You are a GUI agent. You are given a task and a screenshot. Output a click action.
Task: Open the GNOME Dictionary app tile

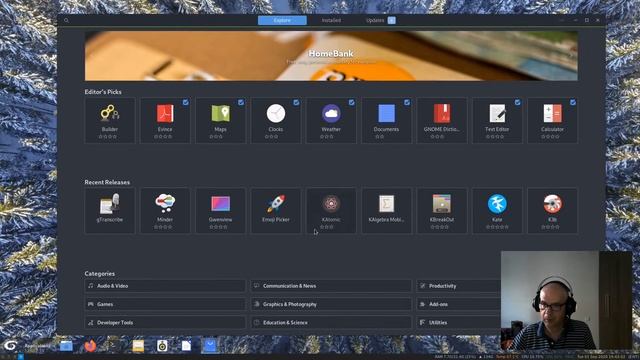point(442,120)
